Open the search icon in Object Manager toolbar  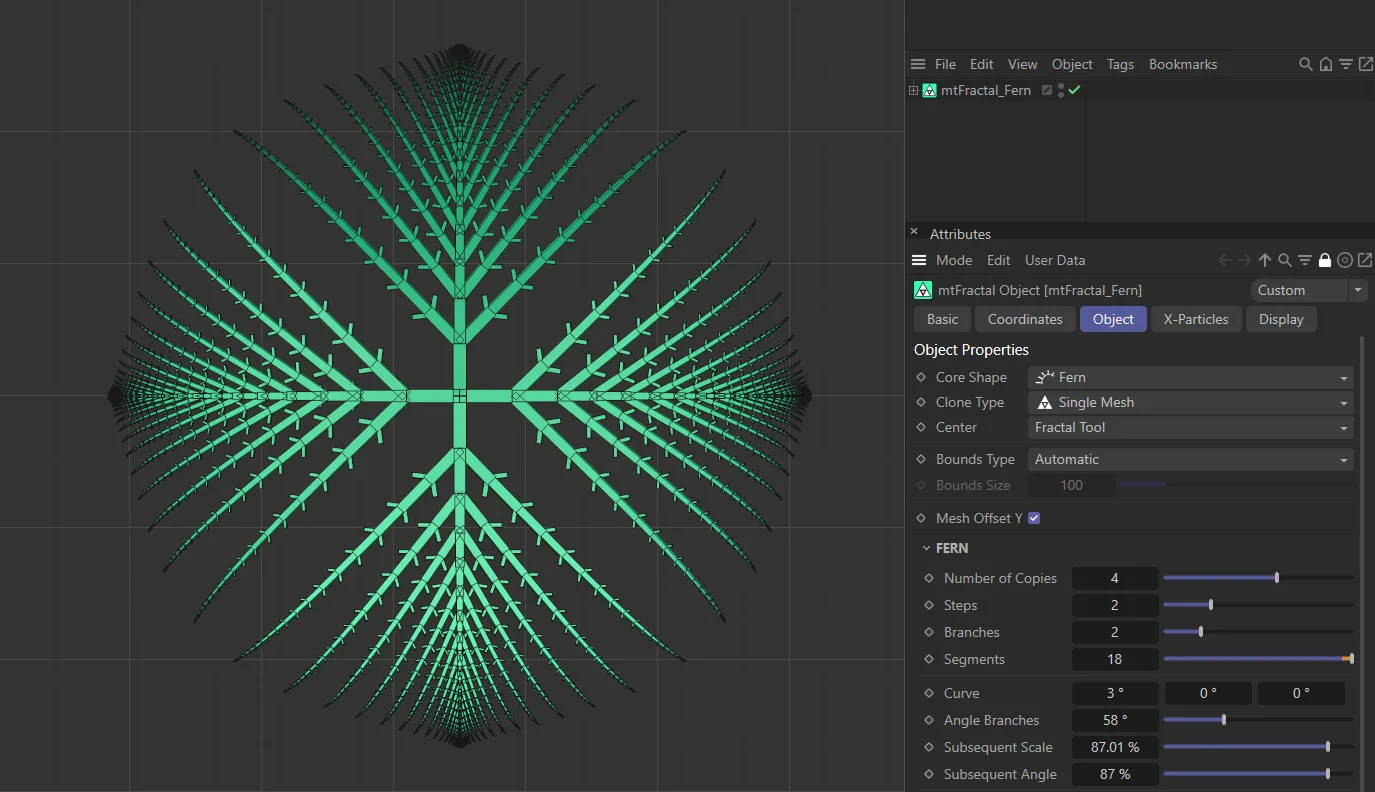pos(1306,63)
